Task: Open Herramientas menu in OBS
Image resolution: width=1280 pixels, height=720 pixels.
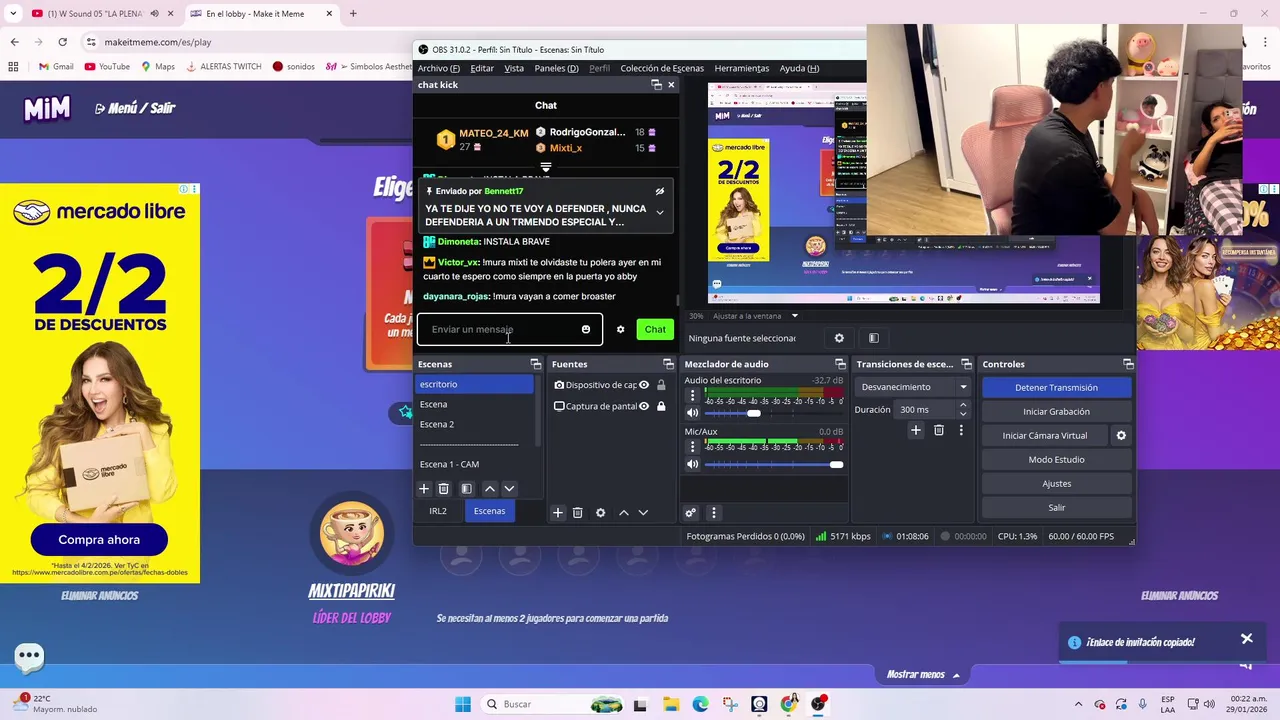Action: (742, 68)
